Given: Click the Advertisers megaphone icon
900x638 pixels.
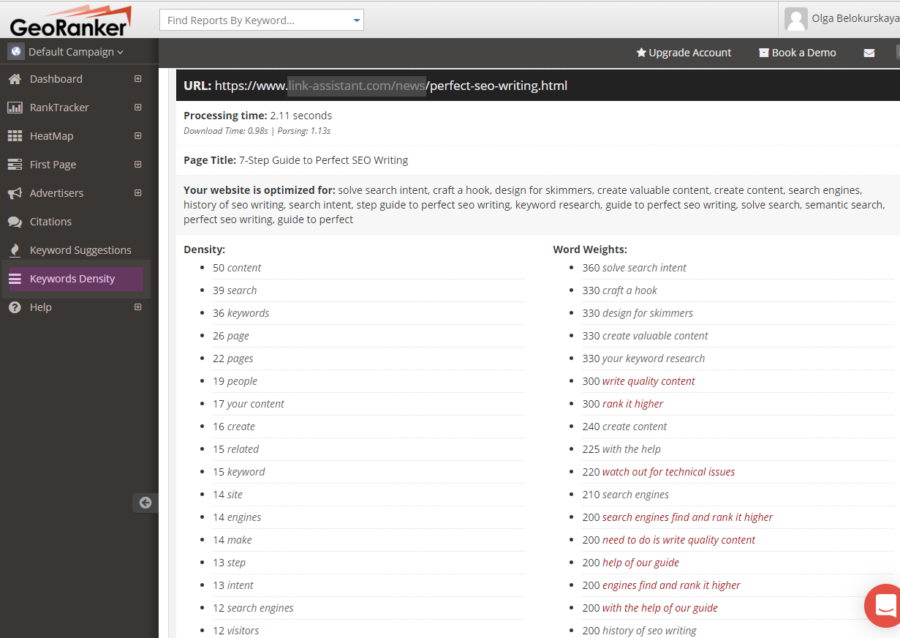Looking at the screenshot, I should click(15, 193).
